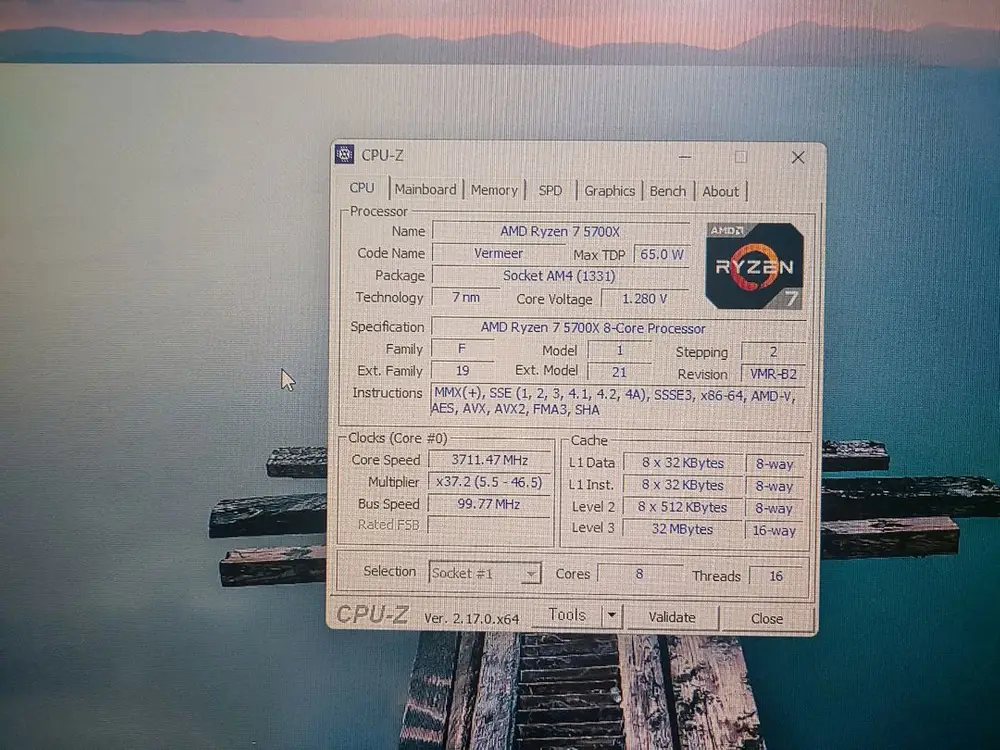This screenshot has height=750, width=1000.
Task: Click the Validate button
Action: click(x=672, y=617)
